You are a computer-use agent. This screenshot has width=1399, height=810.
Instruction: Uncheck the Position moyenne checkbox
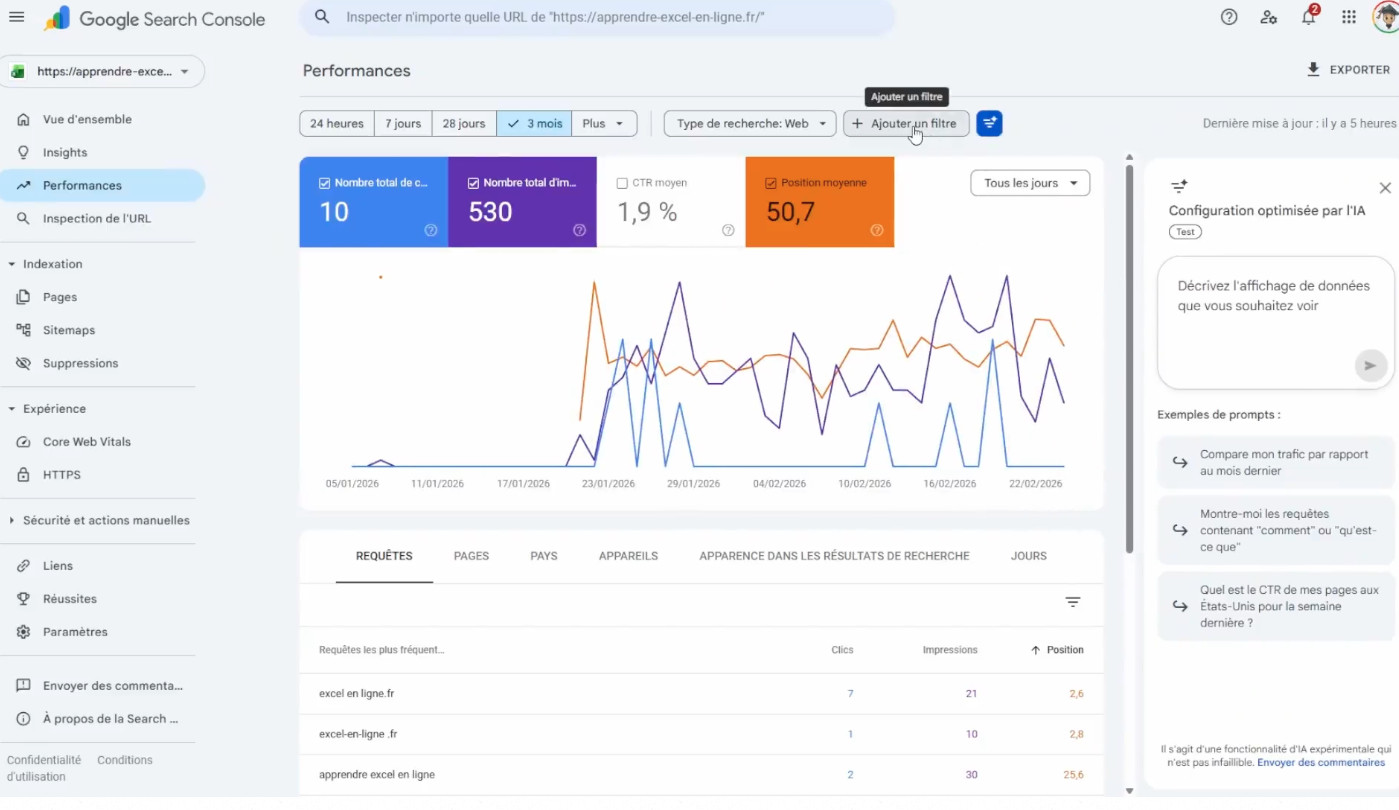click(771, 183)
